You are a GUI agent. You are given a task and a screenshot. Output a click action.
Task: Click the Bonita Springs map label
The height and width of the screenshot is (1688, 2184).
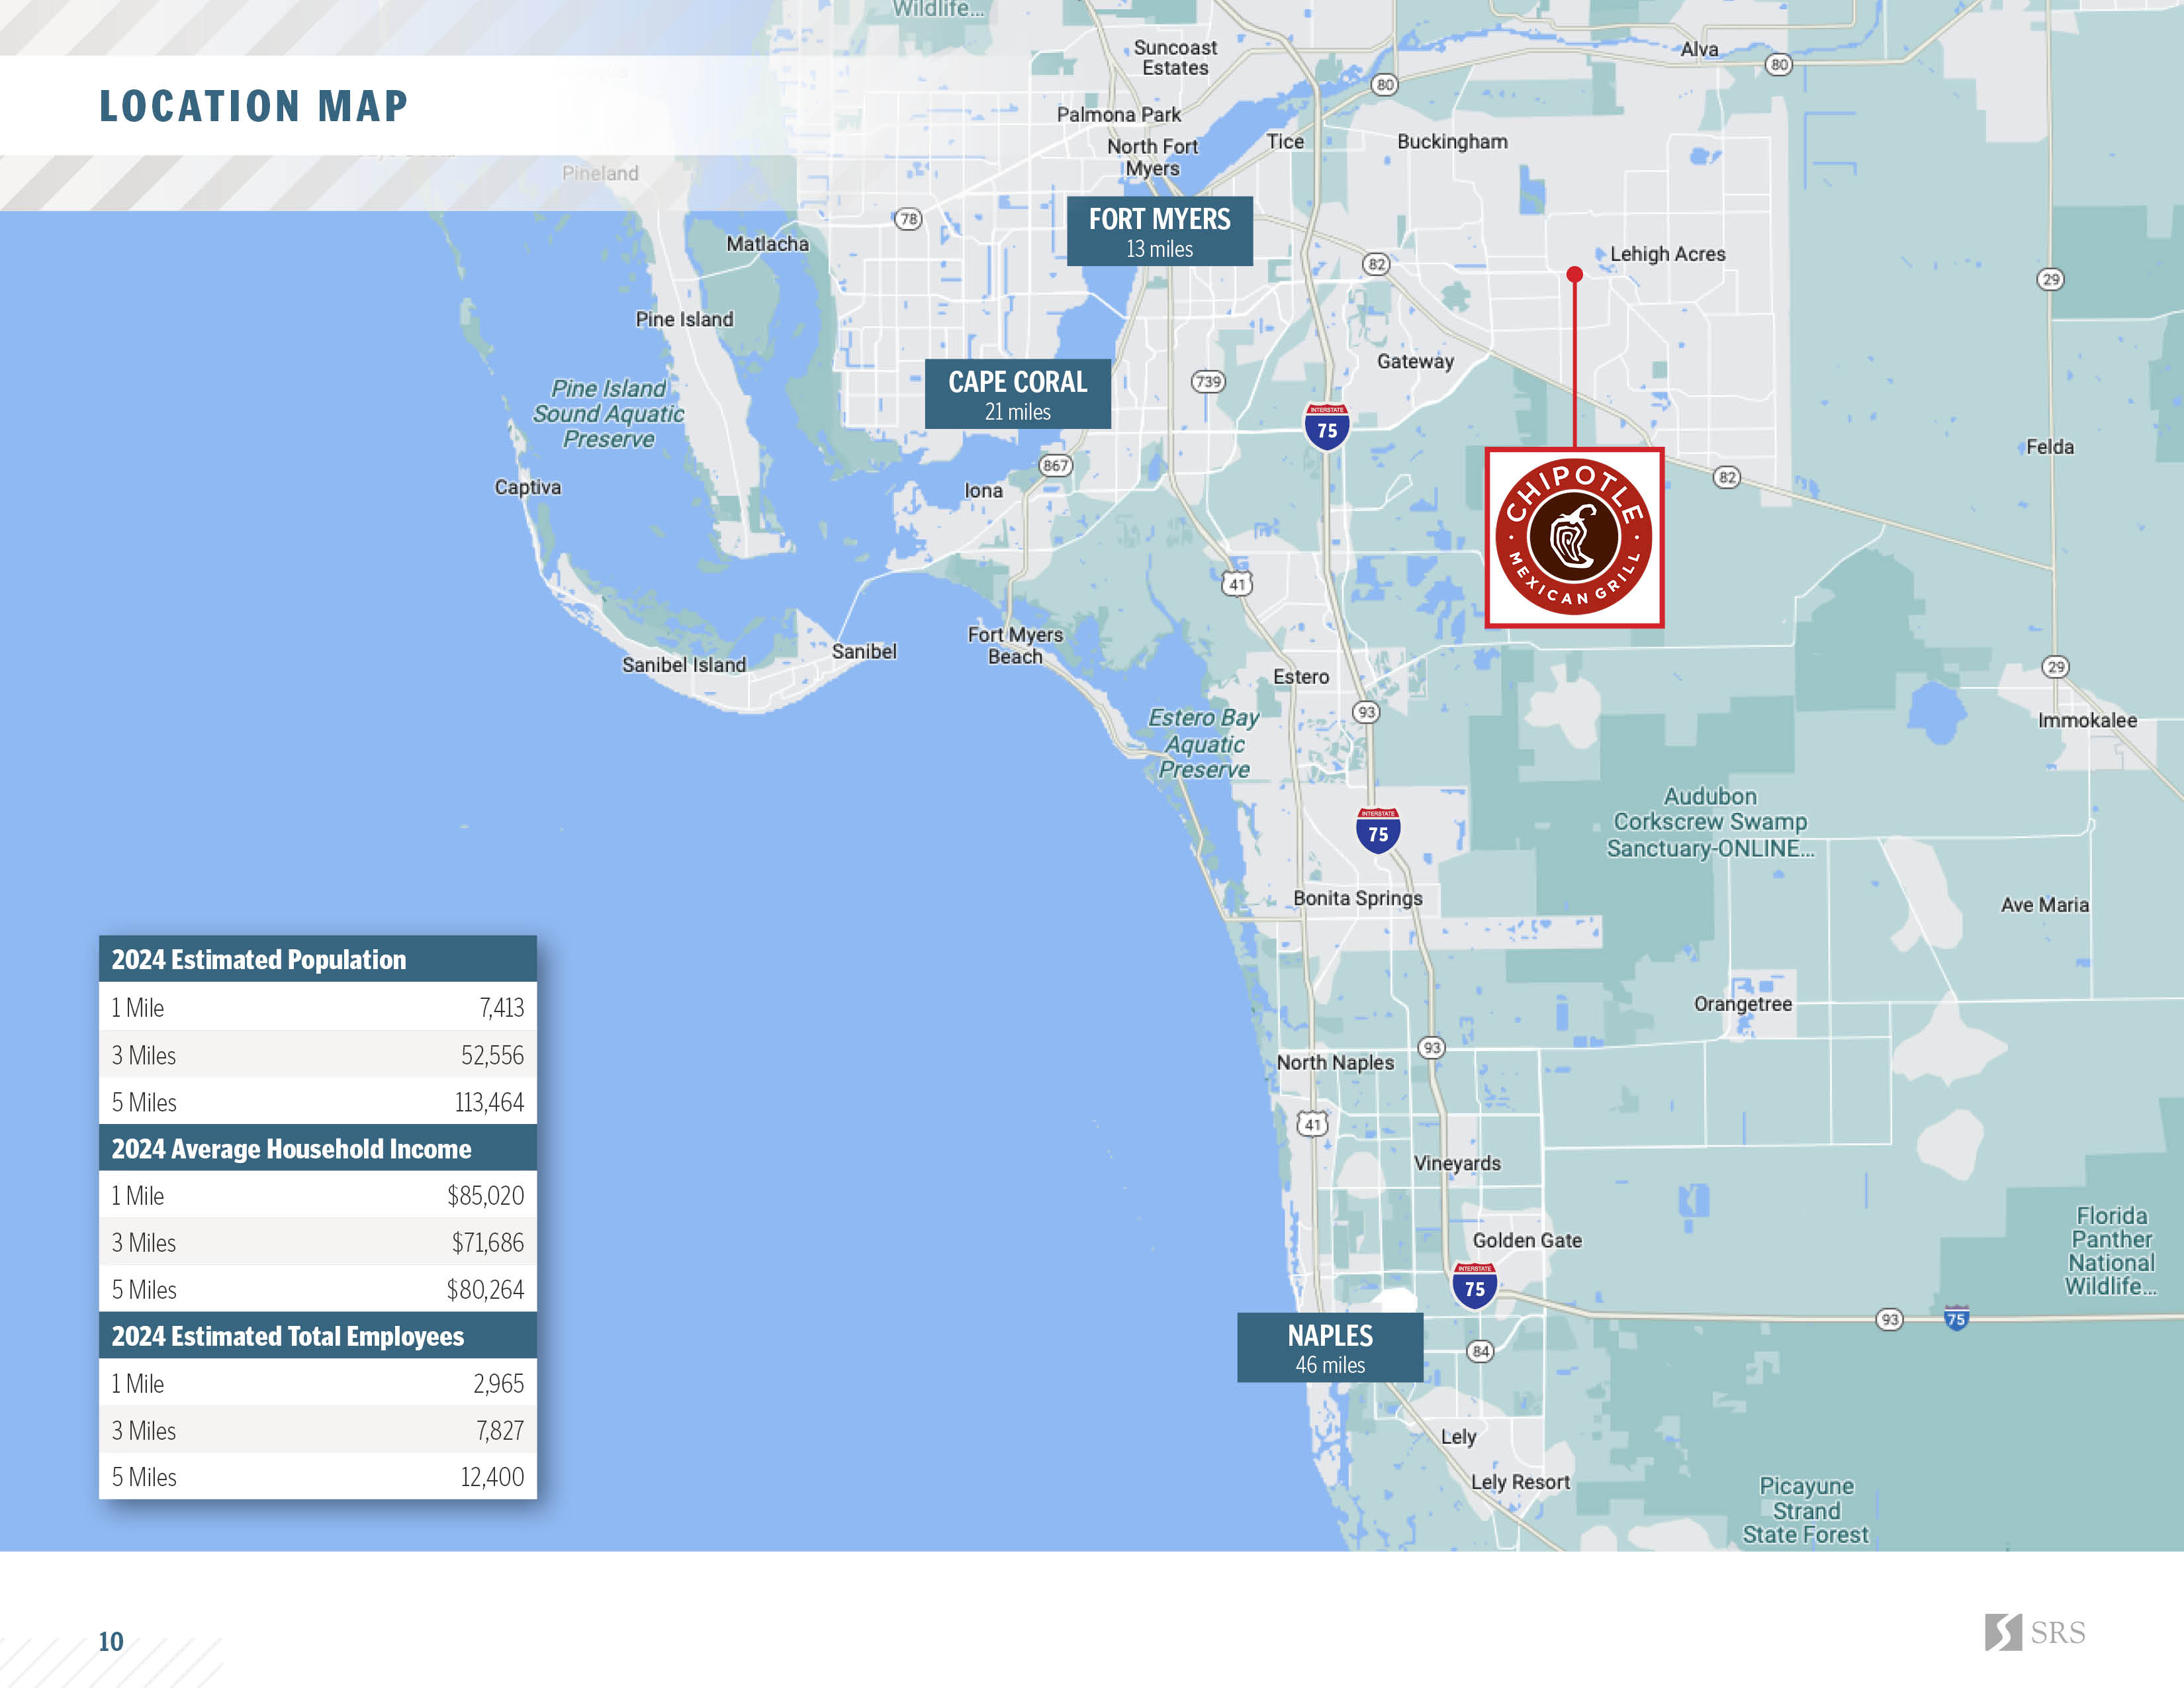click(1357, 898)
